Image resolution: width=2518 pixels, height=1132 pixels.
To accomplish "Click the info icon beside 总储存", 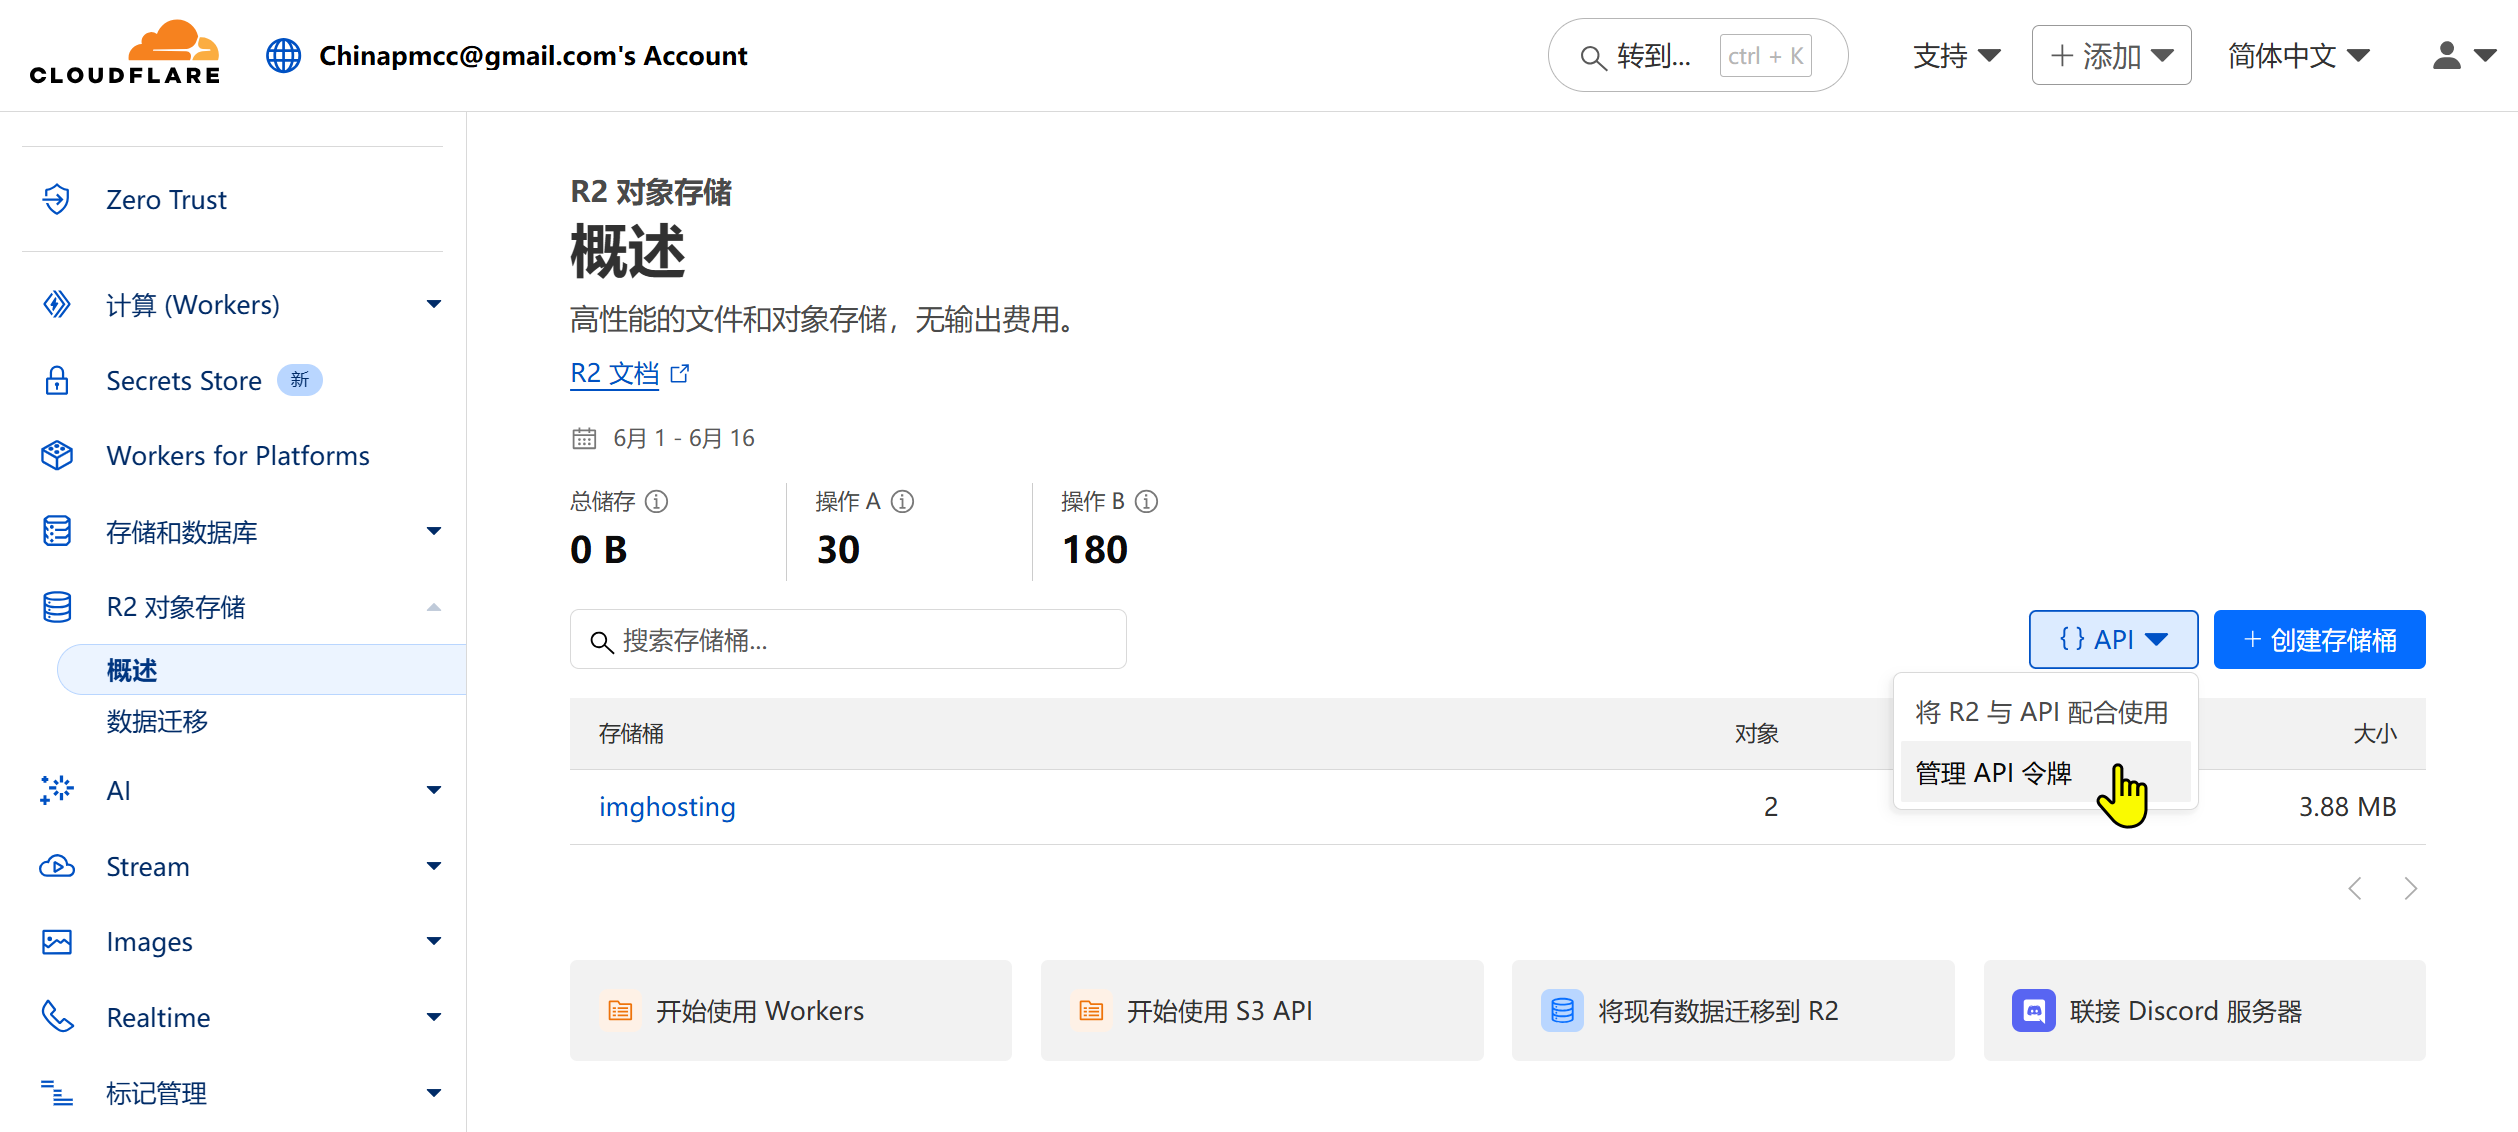I will click(656, 501).
